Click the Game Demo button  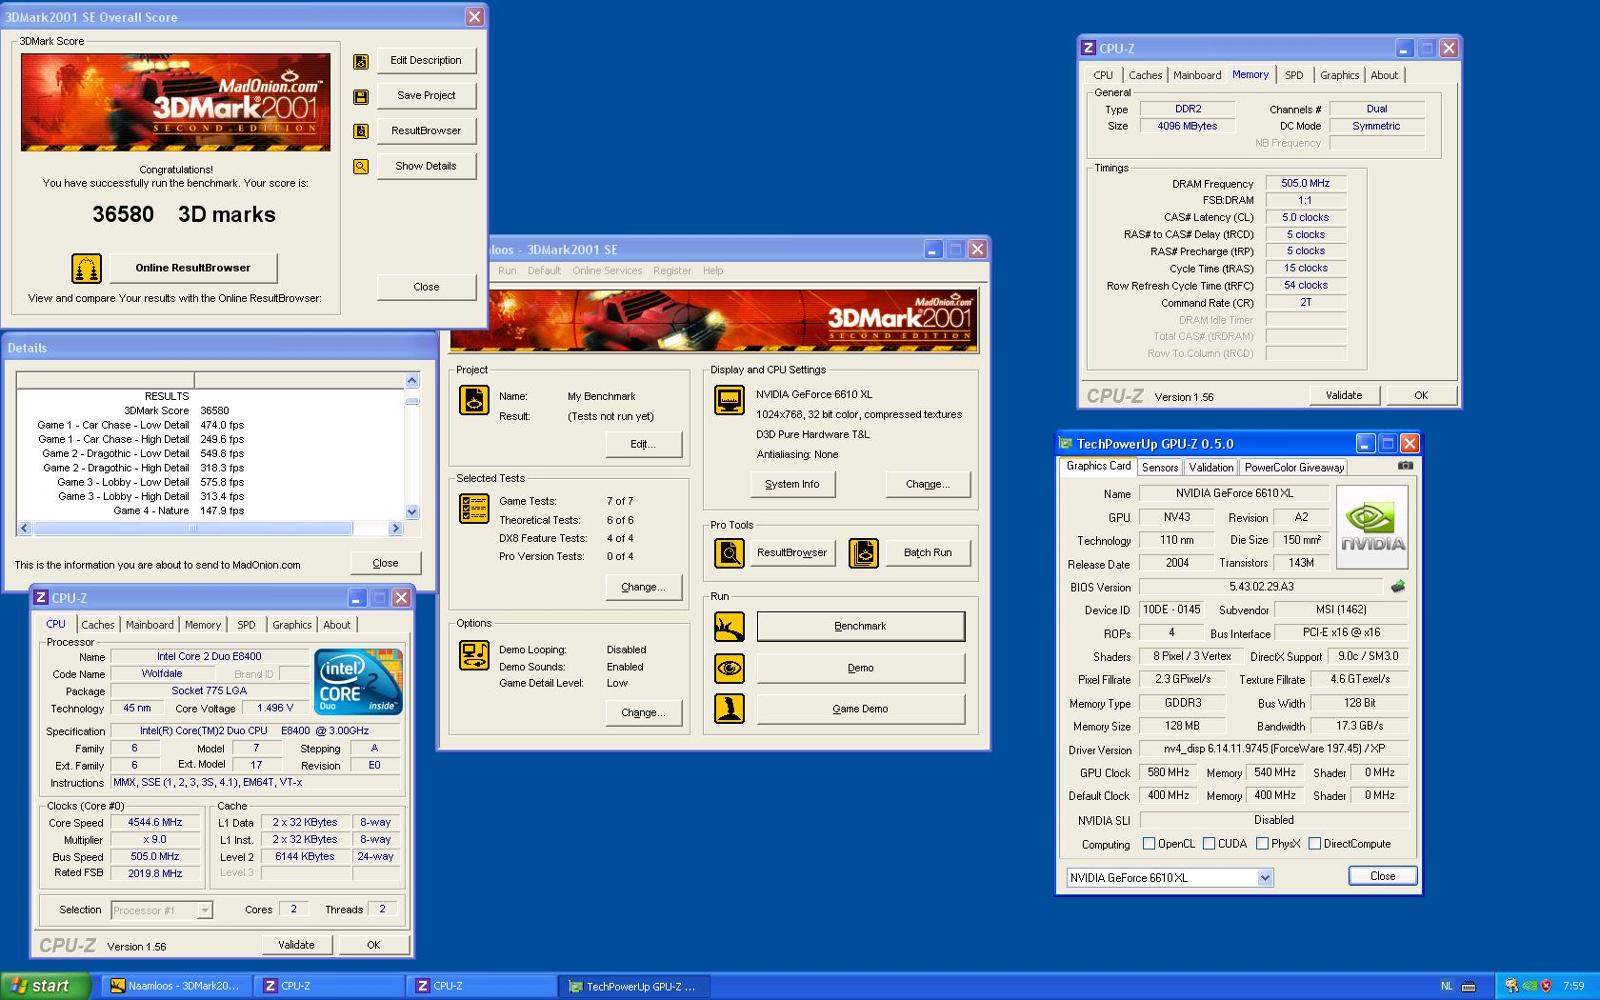coord(860,709)
